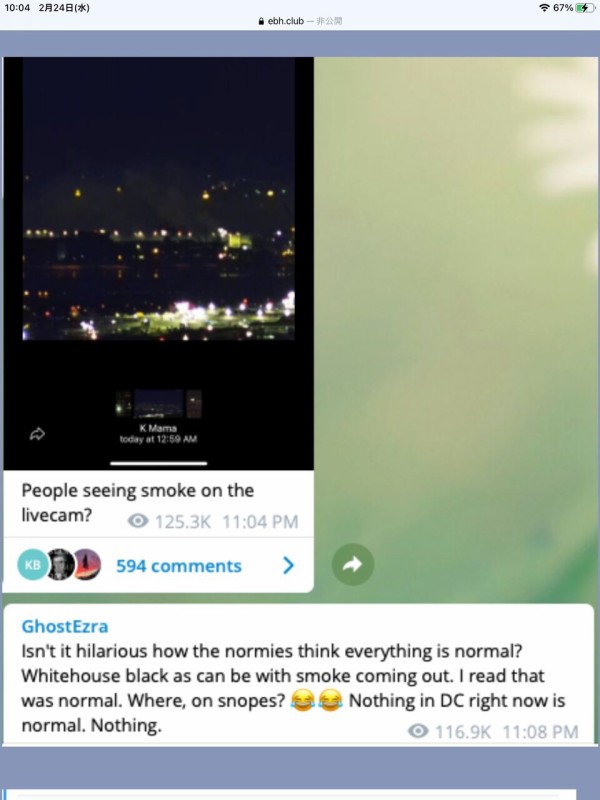Tap the 10:04 clock in status bar
This screenshot has width=600, height=800.
pos(17,8)
